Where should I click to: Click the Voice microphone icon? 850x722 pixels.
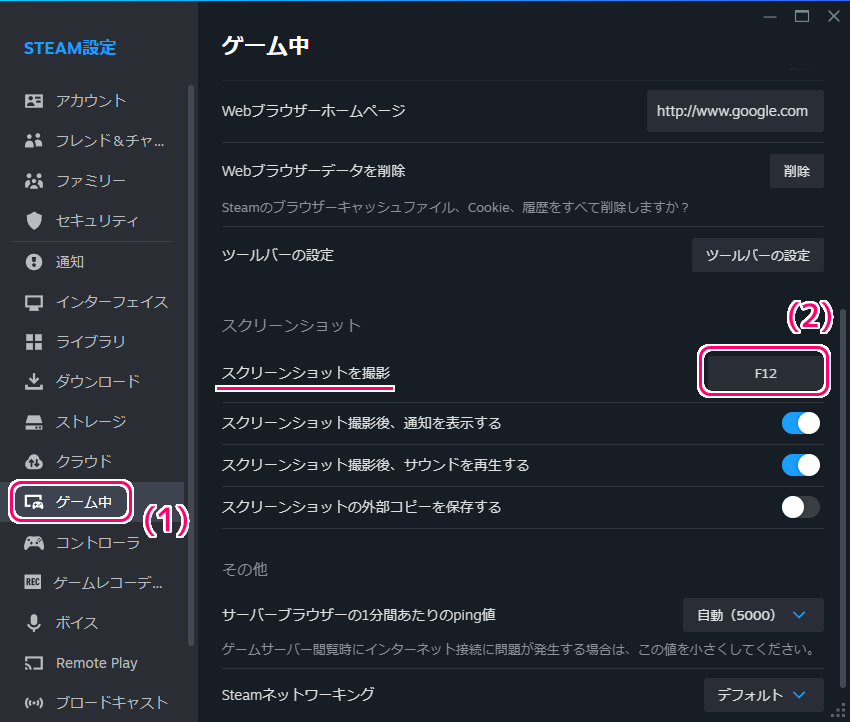(x=34, y=623)
